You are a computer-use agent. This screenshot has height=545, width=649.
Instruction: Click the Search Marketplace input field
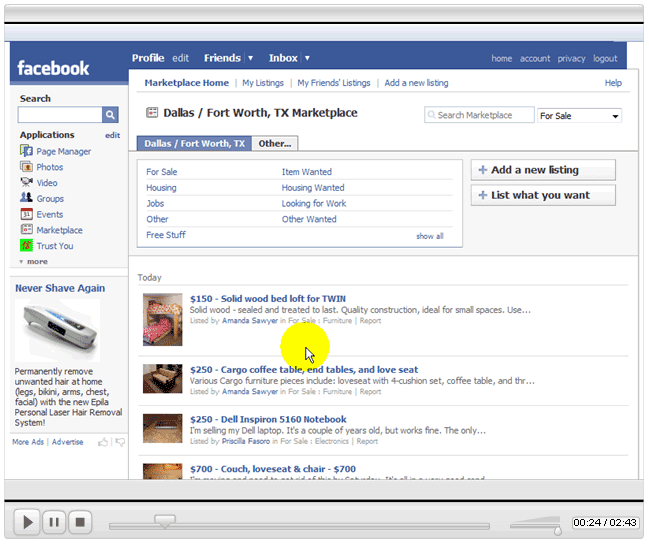coord(479,115)
